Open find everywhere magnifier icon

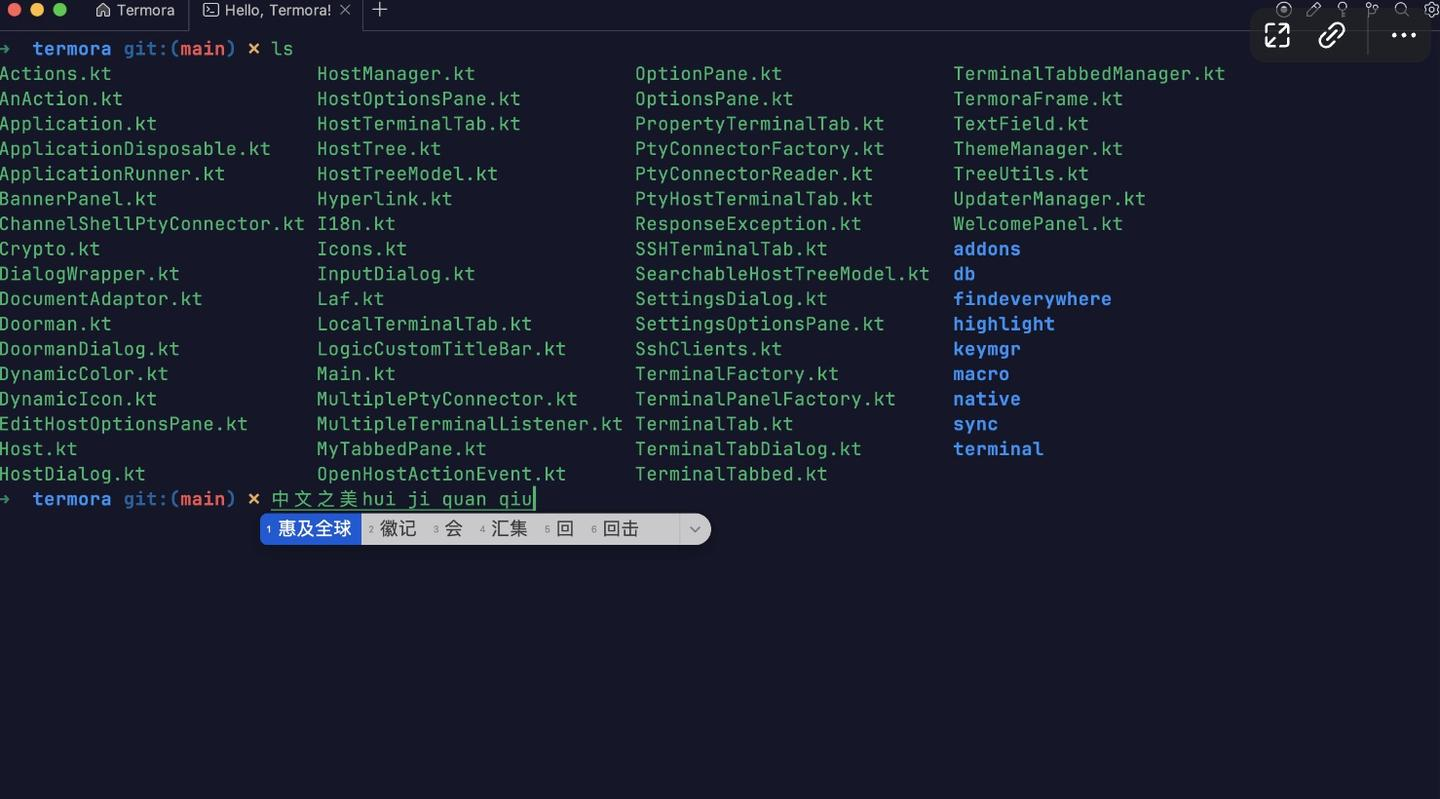point(1402,9)
